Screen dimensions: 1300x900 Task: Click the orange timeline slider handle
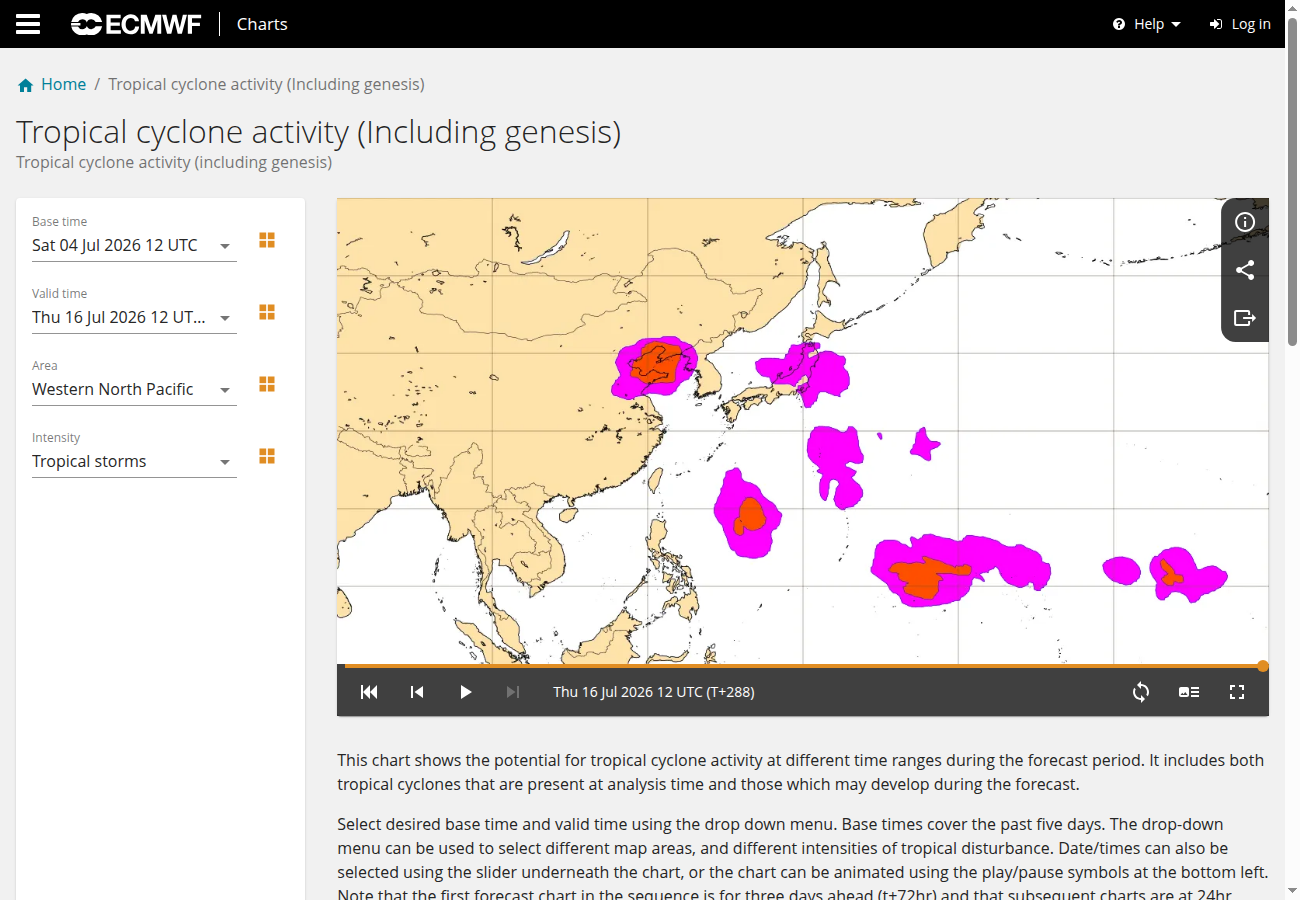coord(1263,666)
